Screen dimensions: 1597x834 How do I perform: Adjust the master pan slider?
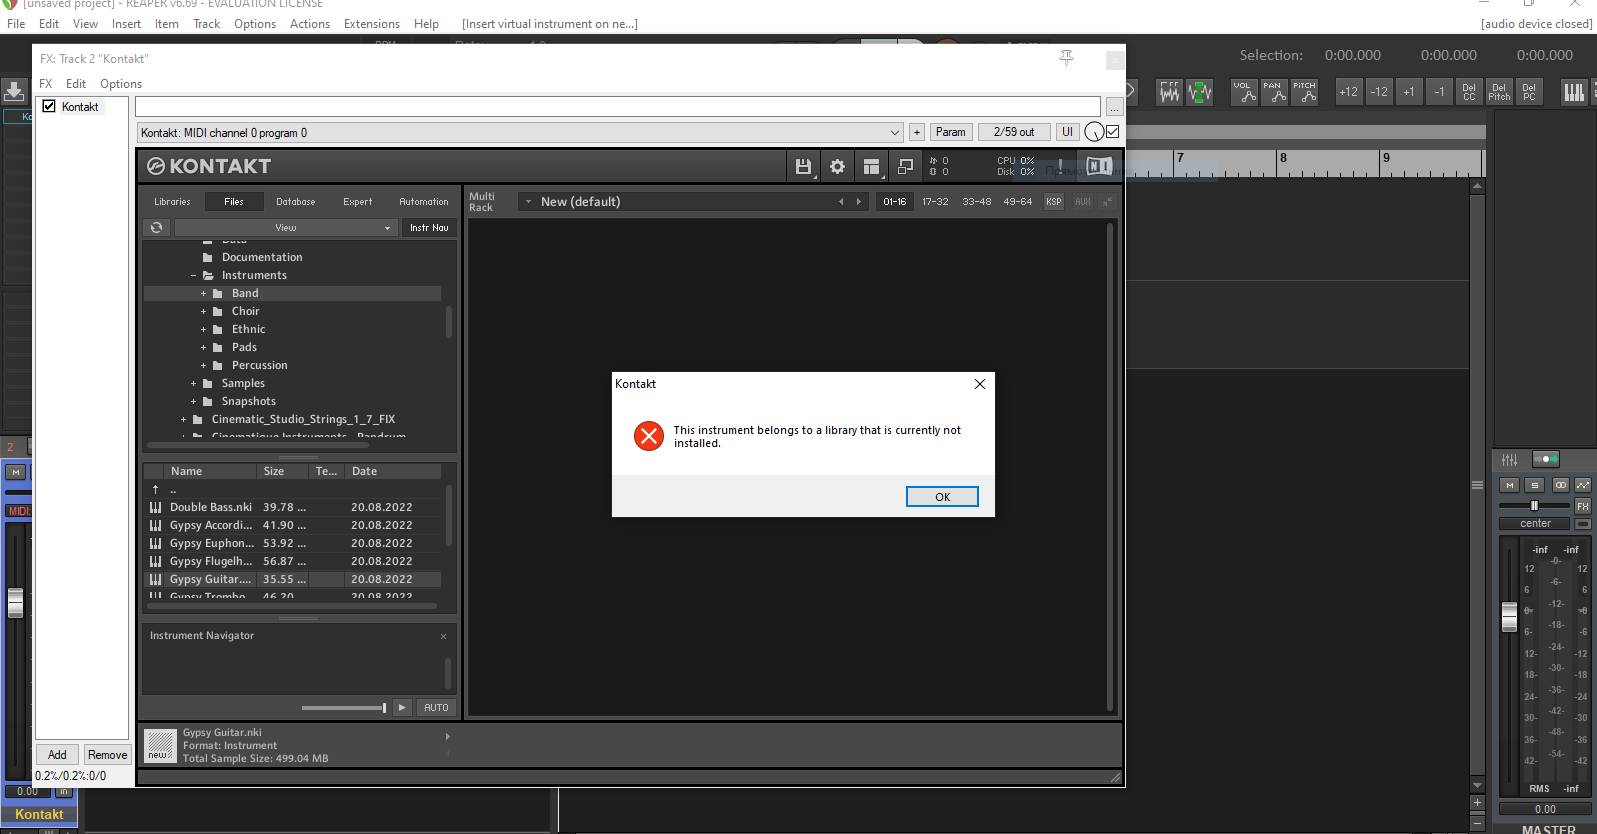coord(1534,505)
